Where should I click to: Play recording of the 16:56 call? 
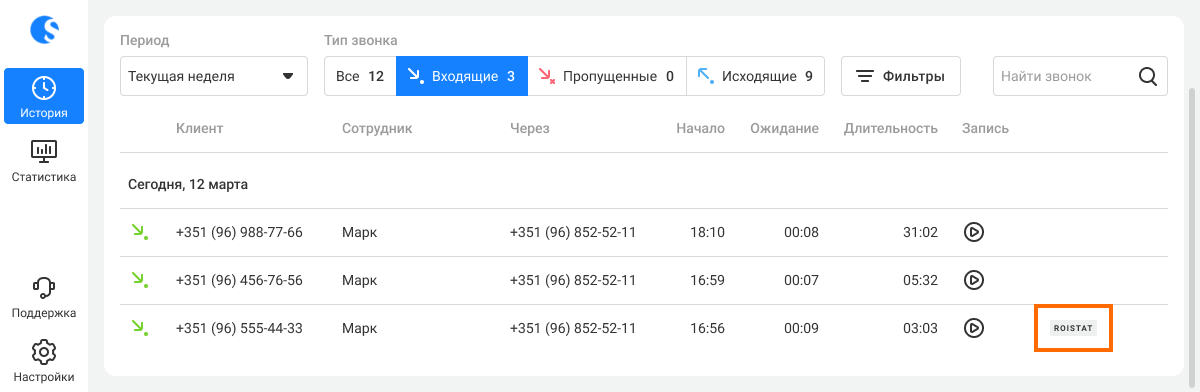[974, 327]
